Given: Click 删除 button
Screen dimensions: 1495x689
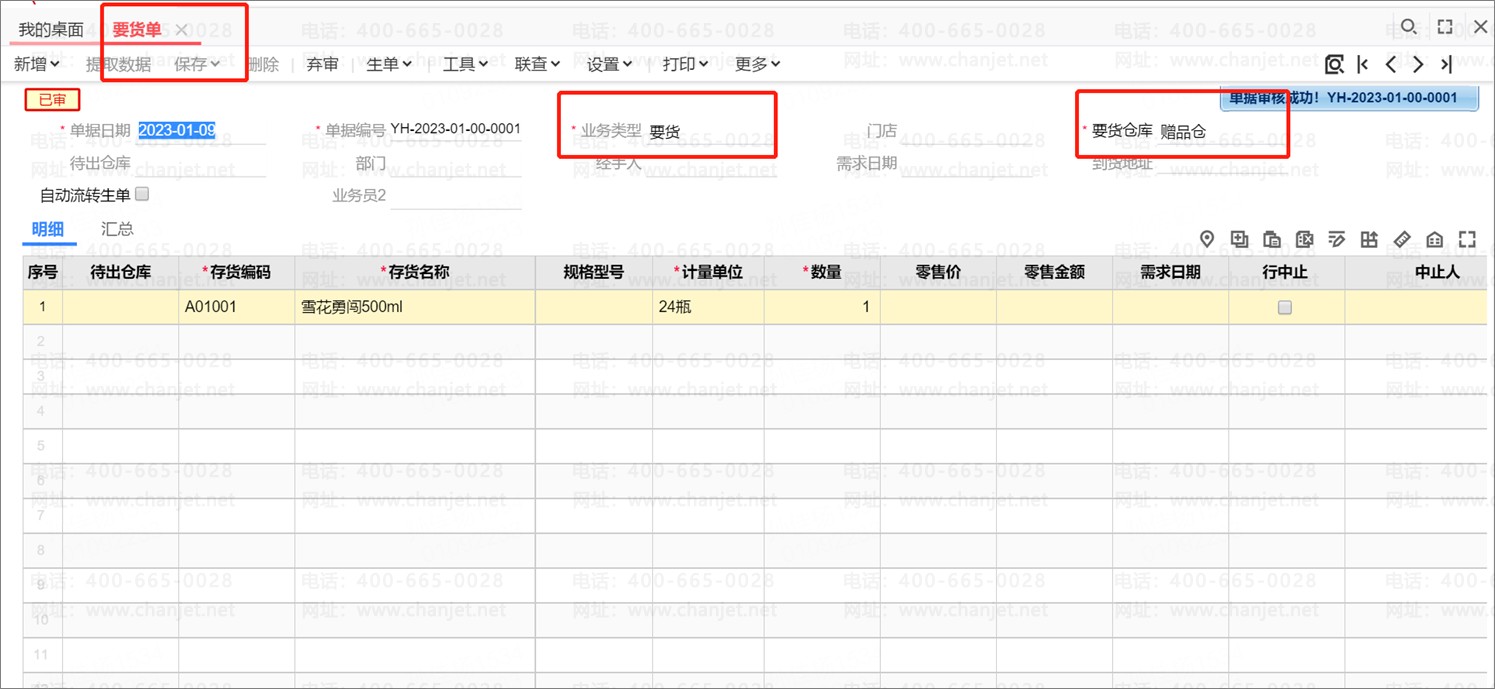Looking at the screenshot, I should [x=263, y=64].
